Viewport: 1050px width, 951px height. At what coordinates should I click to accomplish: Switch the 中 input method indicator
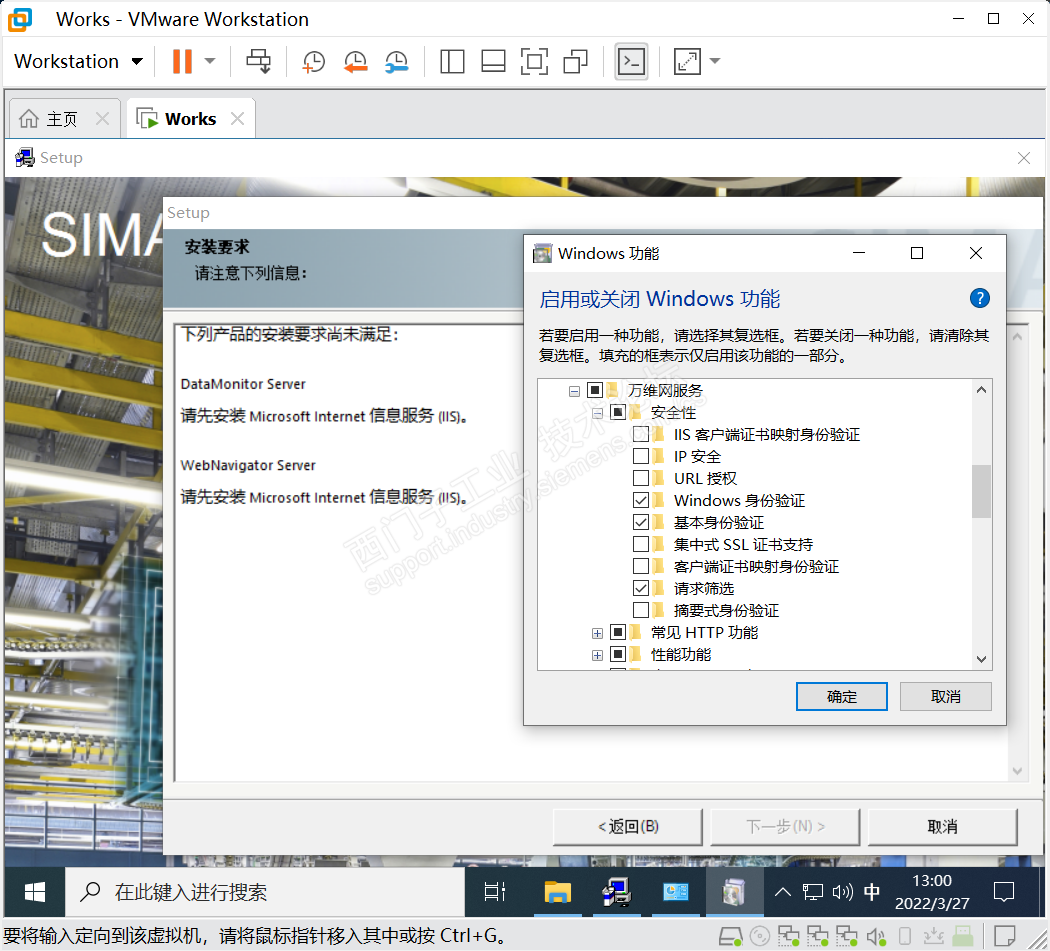(872, 892)
